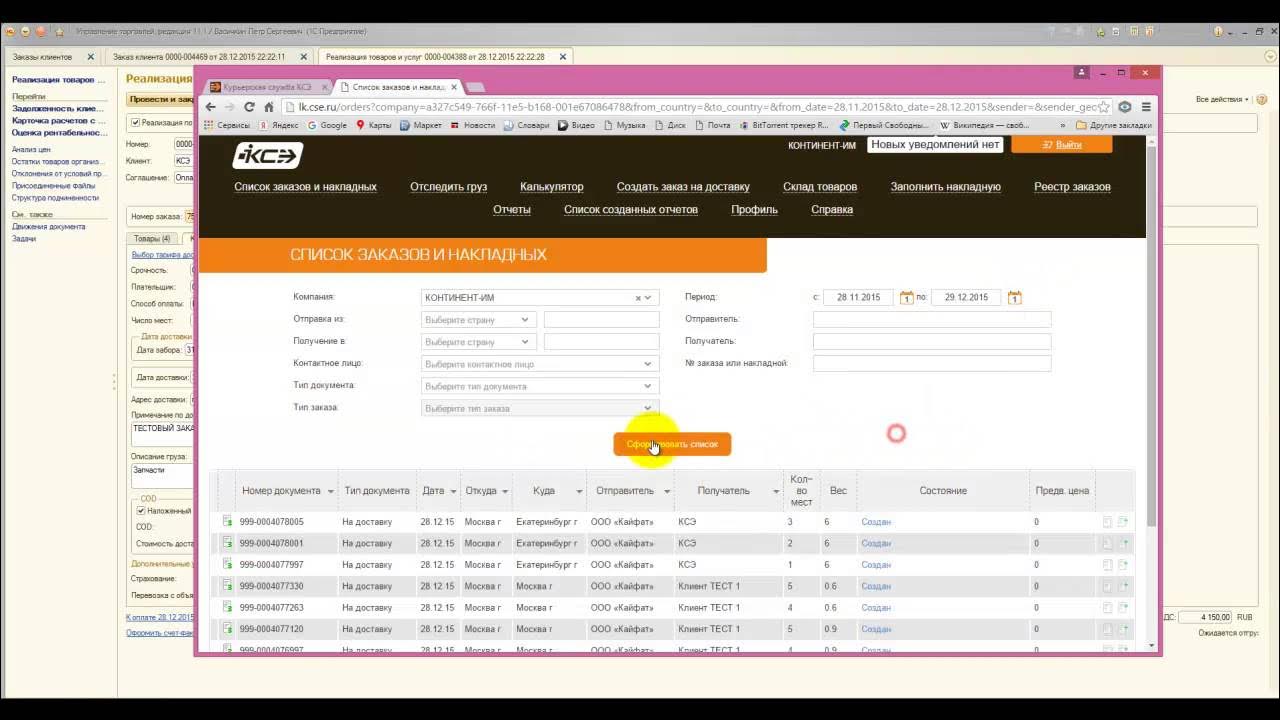The image size is (1280, 720).
Task: Open filter arrow on Дата column
Action: point(453,491)
